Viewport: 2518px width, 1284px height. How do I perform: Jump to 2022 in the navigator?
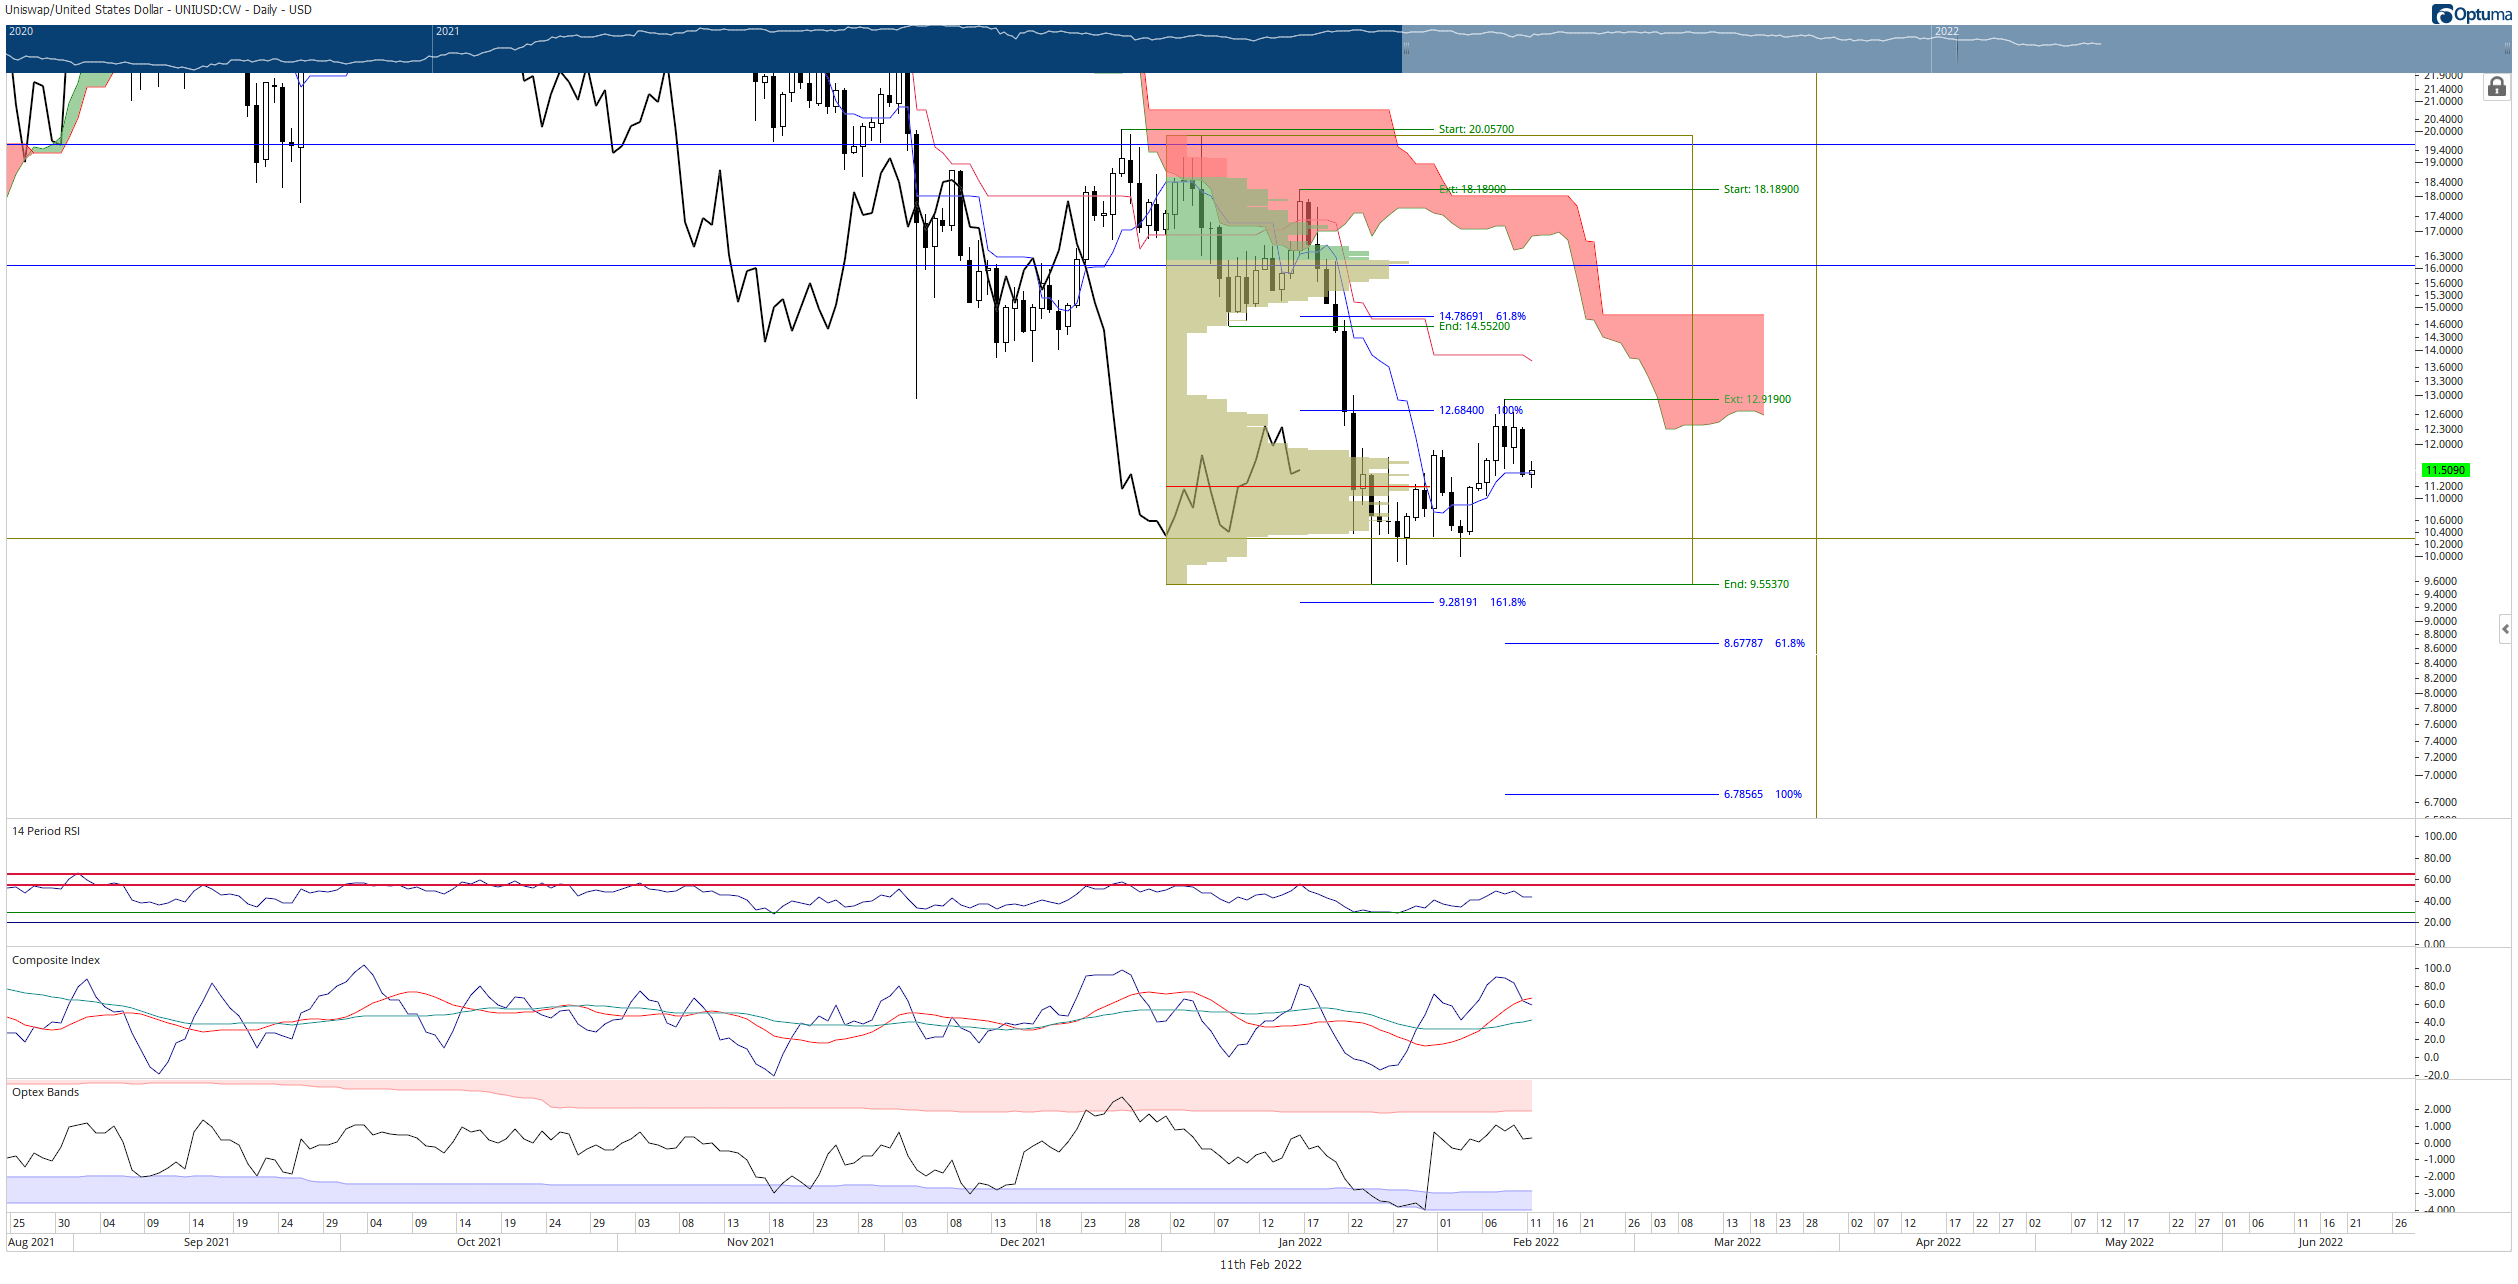click(x=1947, y=31)
